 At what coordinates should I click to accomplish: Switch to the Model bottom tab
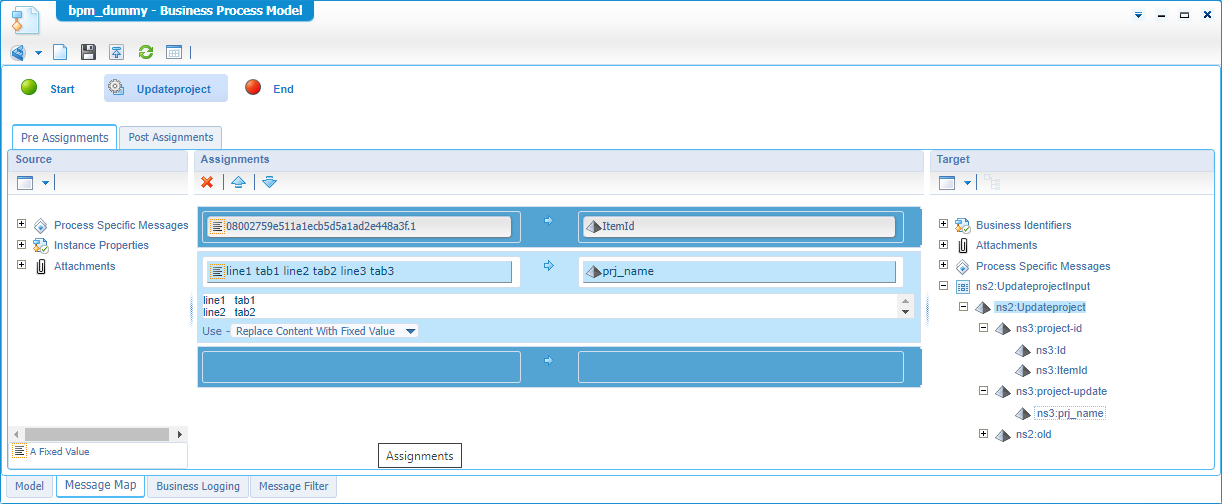30,486
